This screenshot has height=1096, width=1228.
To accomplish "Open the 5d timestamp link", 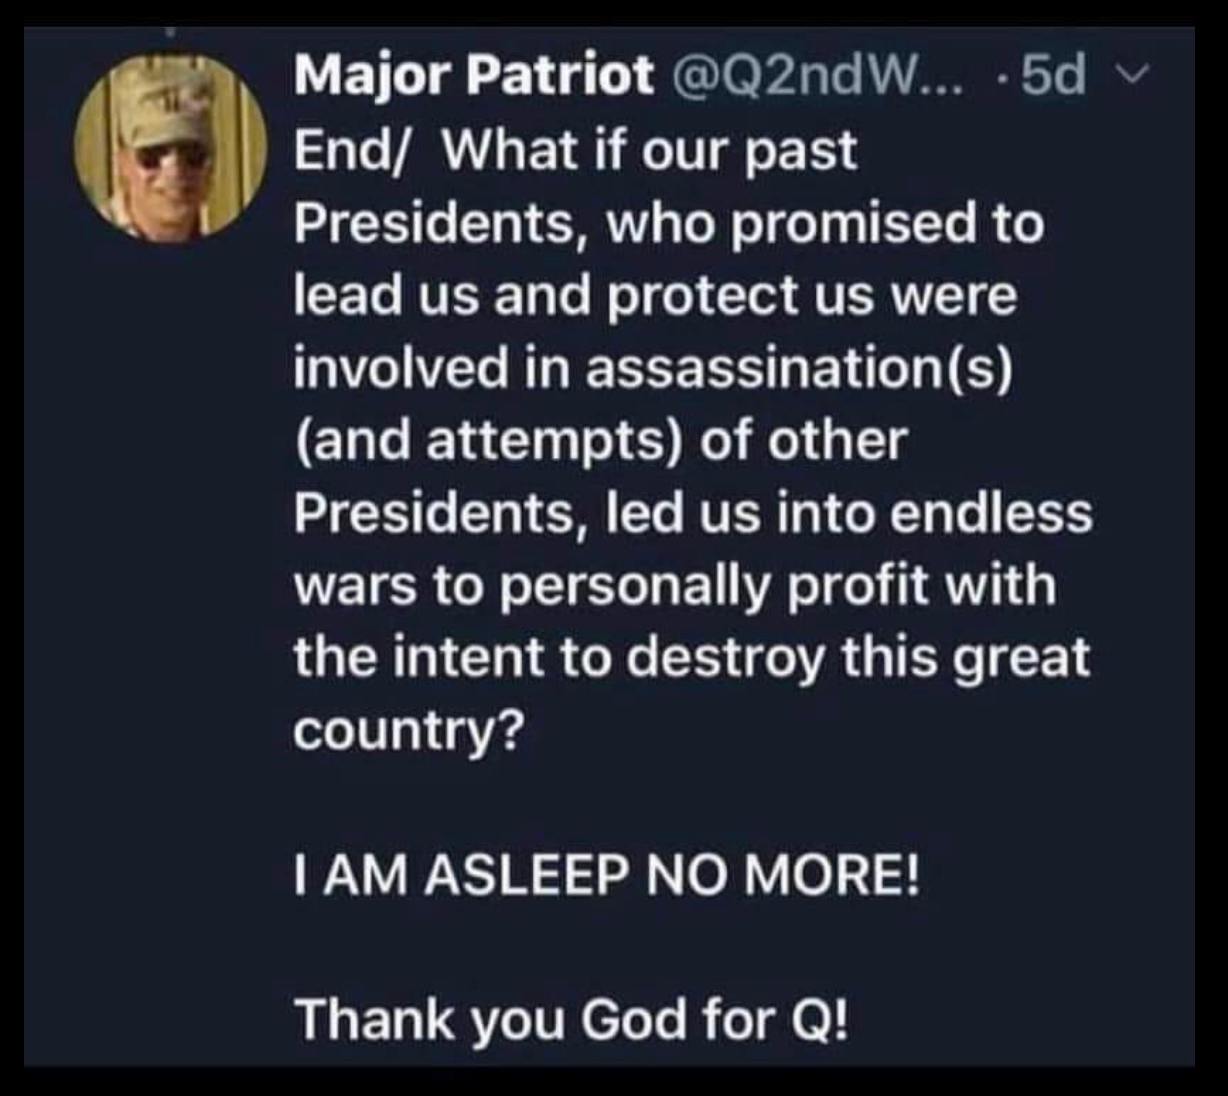I will 1054,78.
